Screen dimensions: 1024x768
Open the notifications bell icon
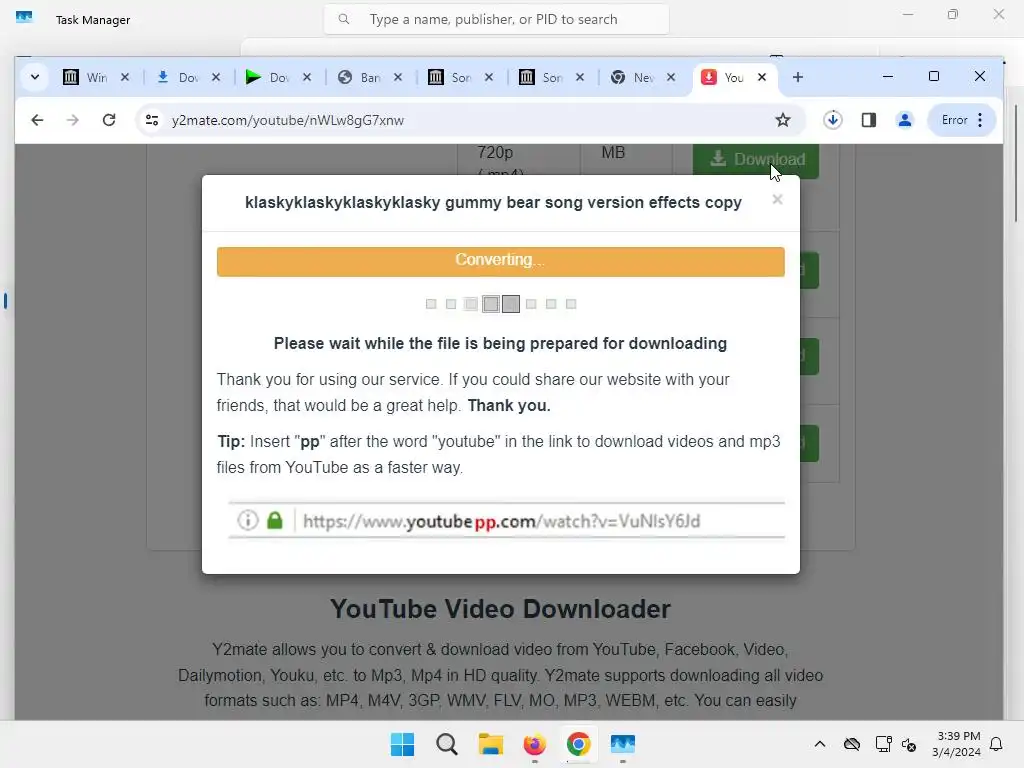click(x=996, y=744)
